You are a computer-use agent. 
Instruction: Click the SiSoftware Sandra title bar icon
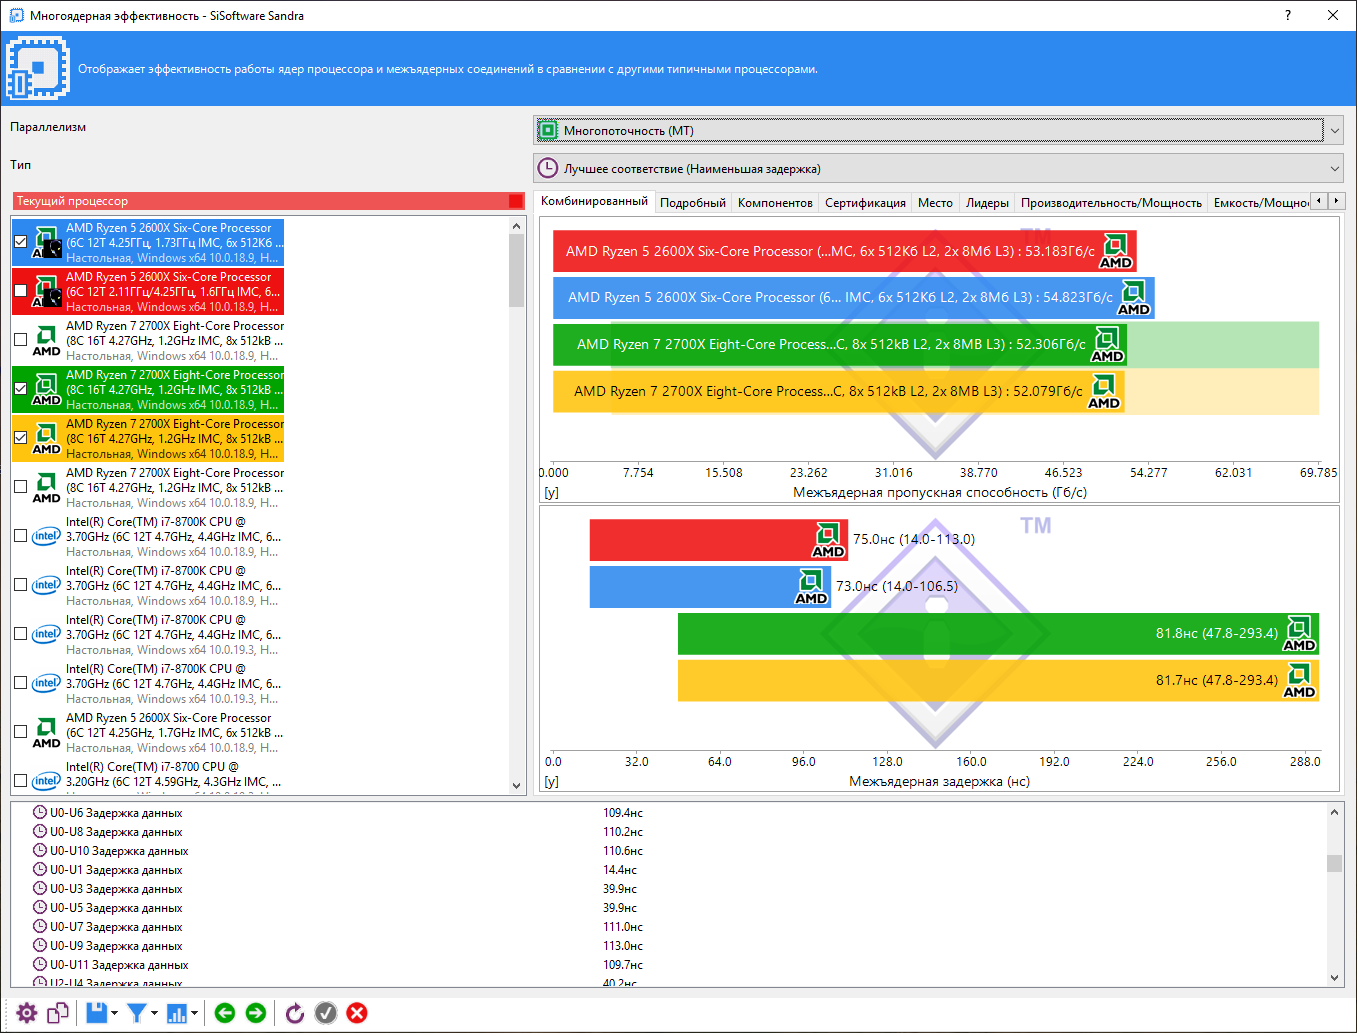[16, 15]
